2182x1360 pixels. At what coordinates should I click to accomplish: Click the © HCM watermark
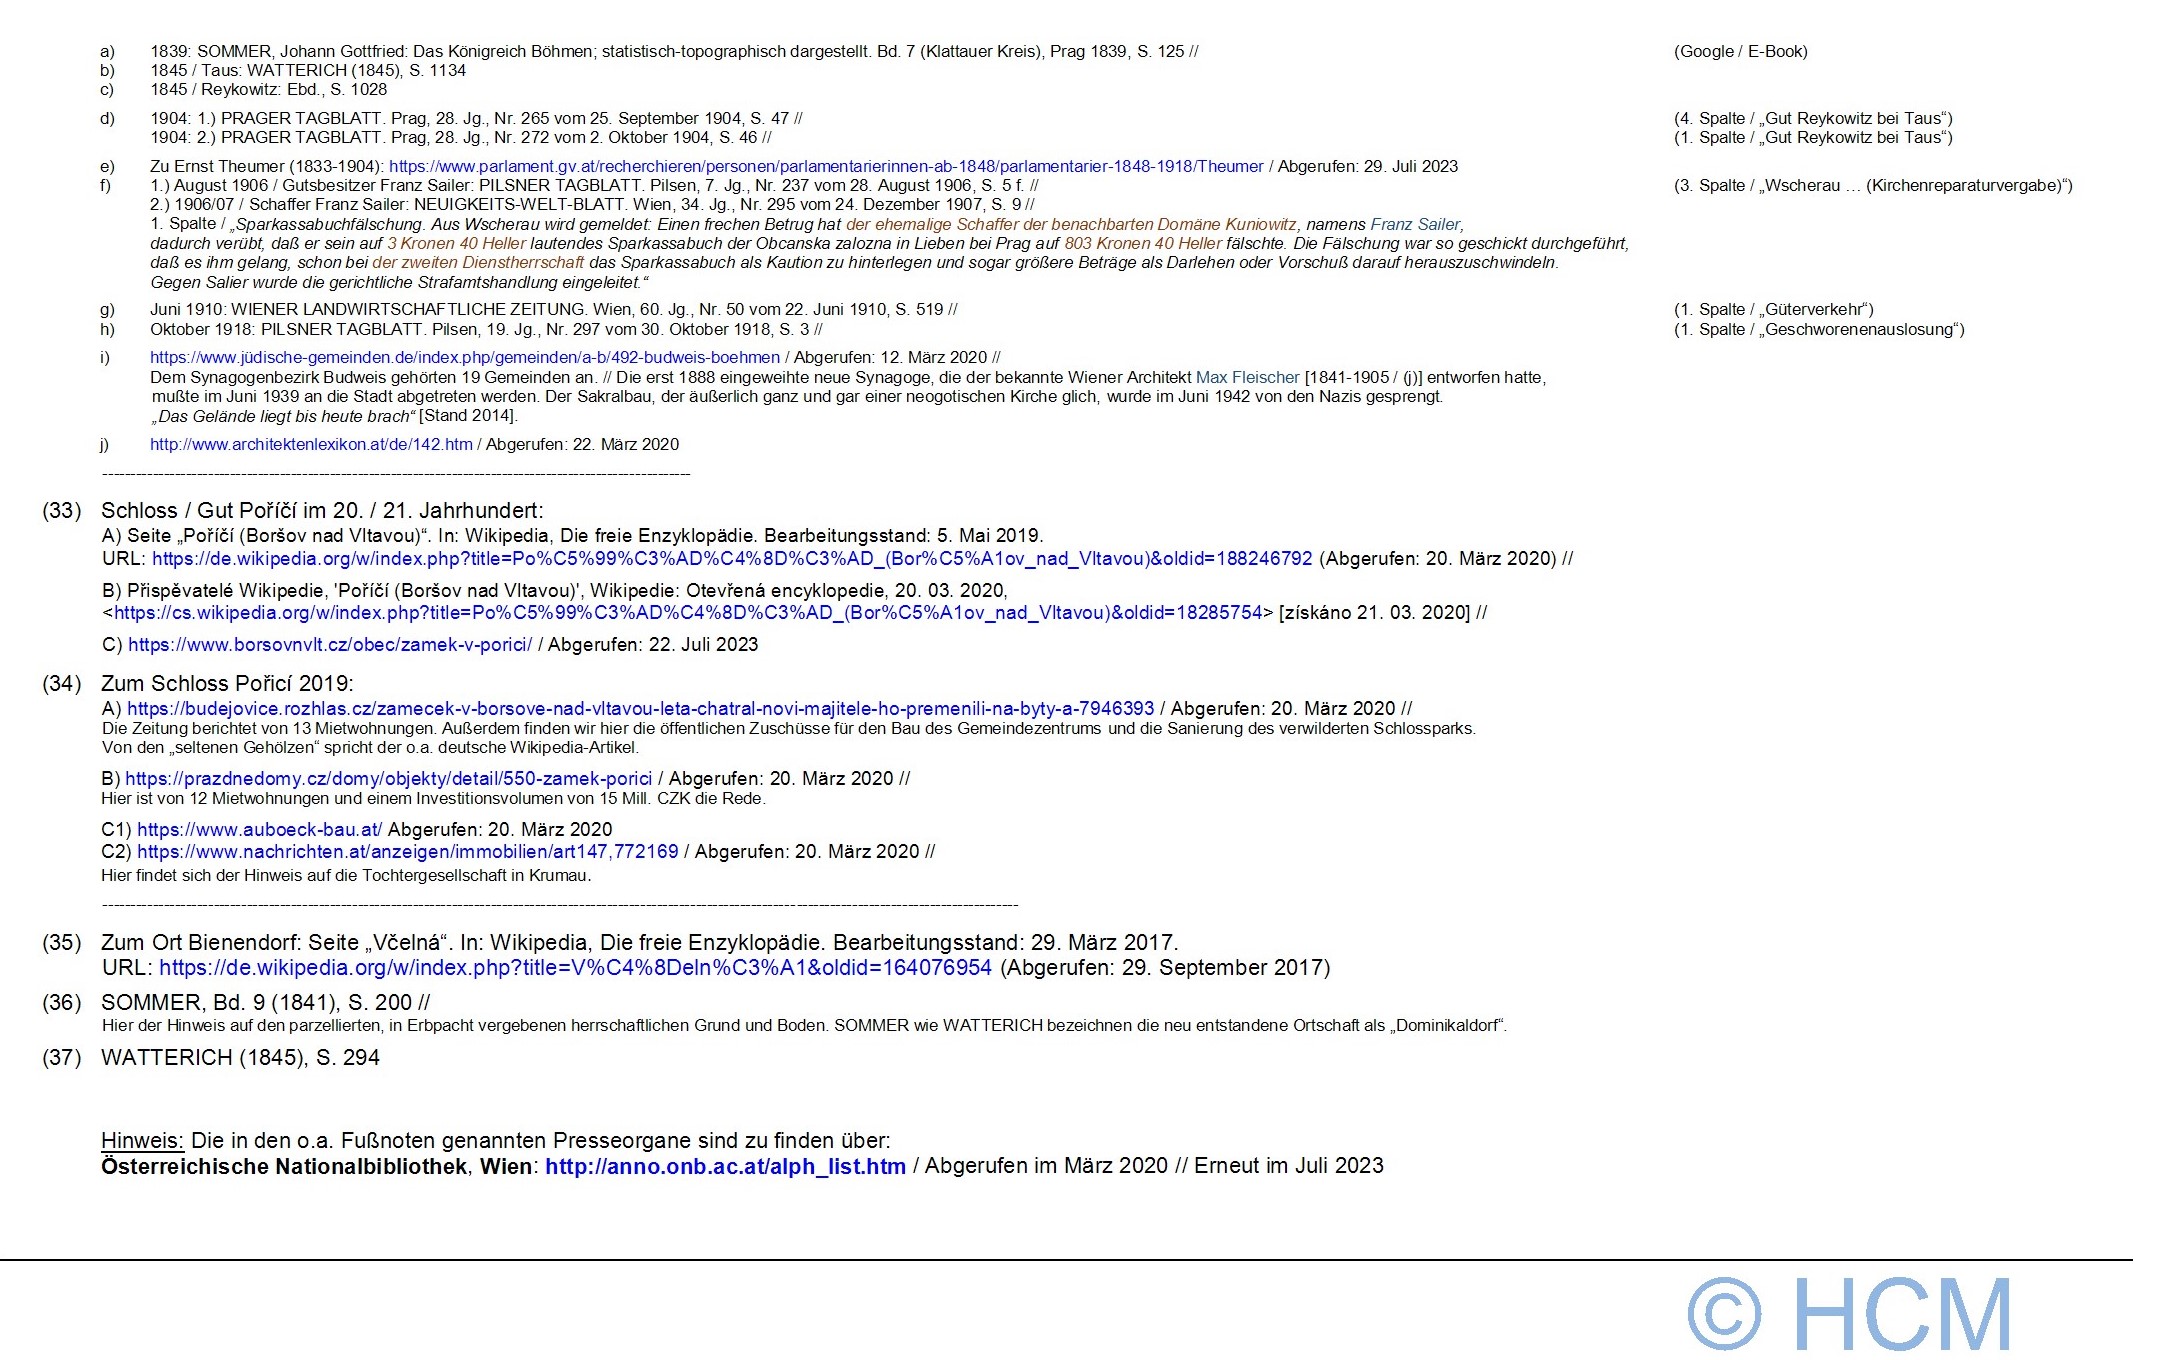pyautogui.click(x=1850, y=1313)
